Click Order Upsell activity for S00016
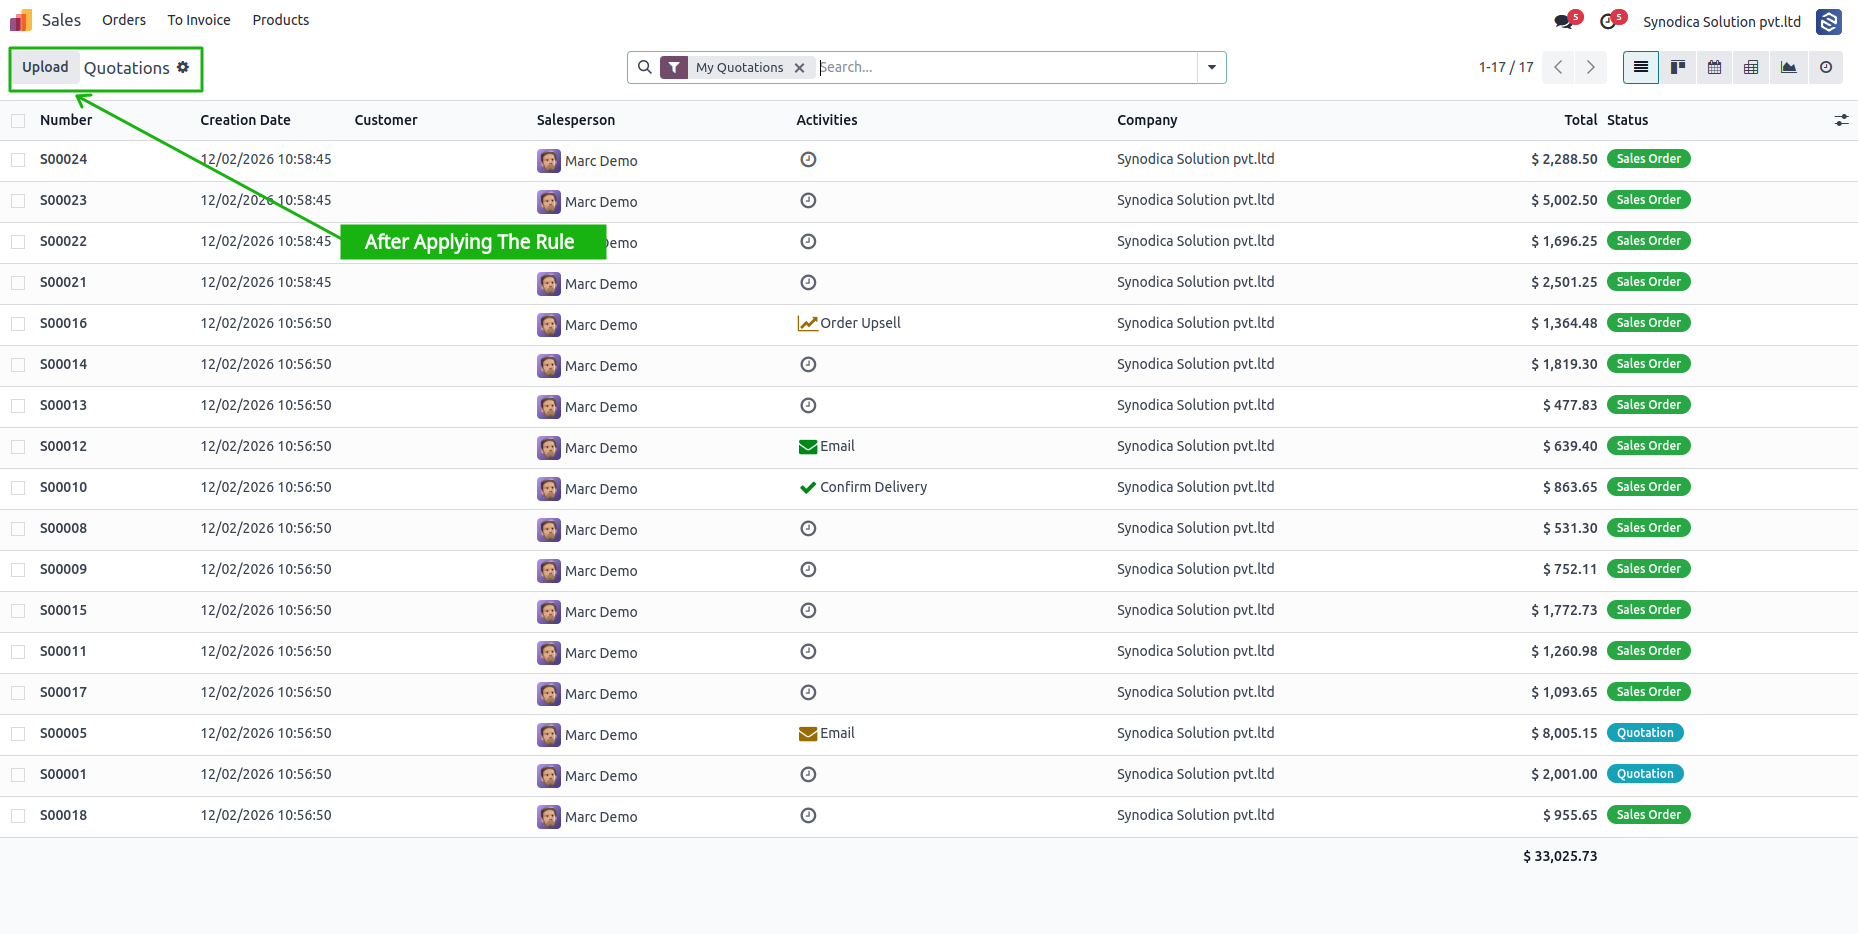The width and height of the screenshot is (1858, 934). point(849,323)
